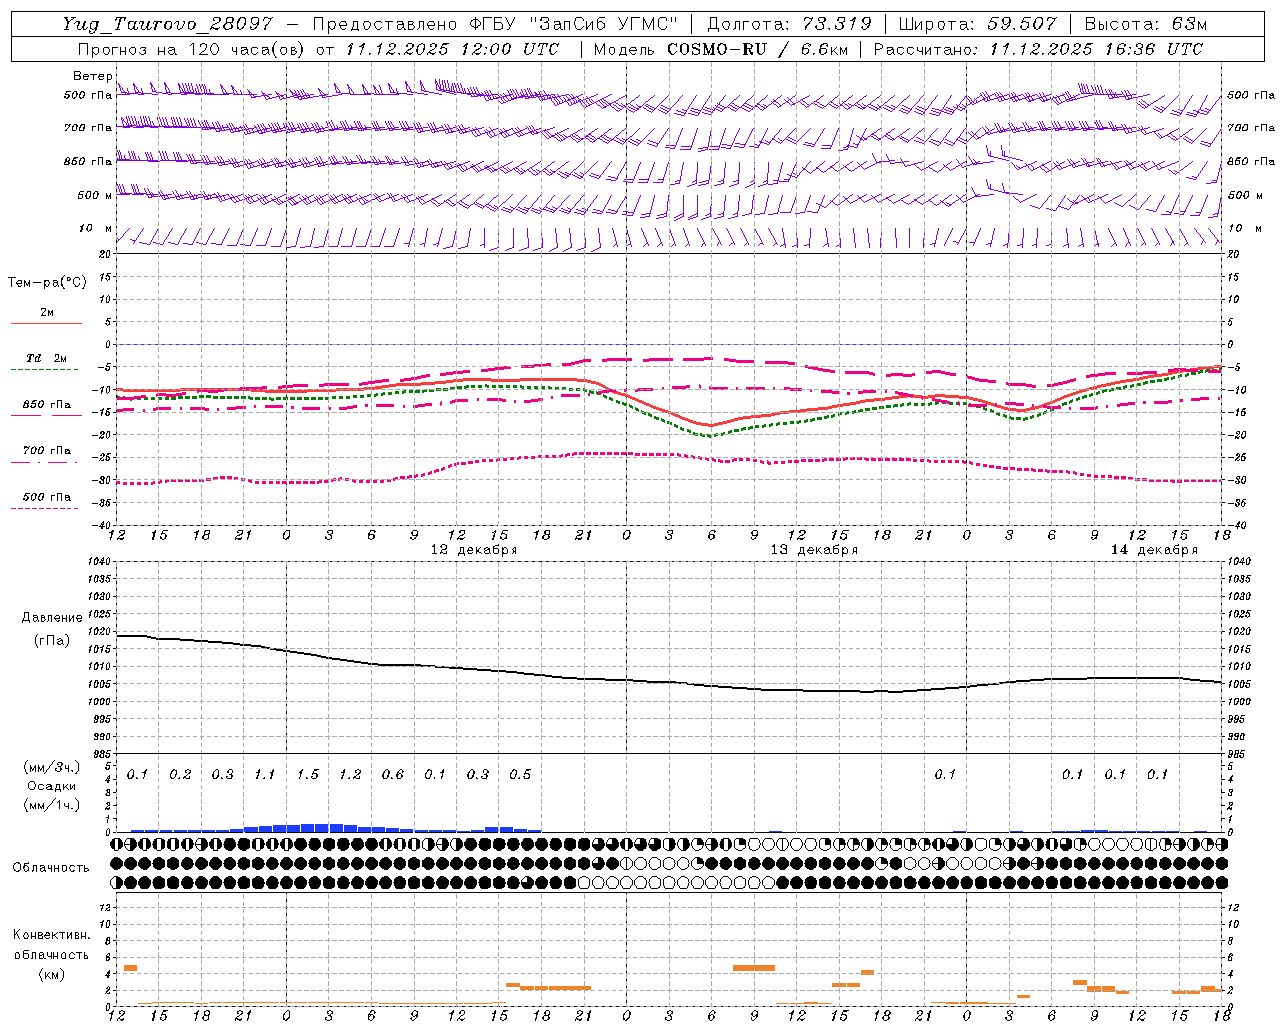This screenshot has height=1024, width=1280.
Task: Click the 'Ветер' wind panel label
Action: point(92,76)
